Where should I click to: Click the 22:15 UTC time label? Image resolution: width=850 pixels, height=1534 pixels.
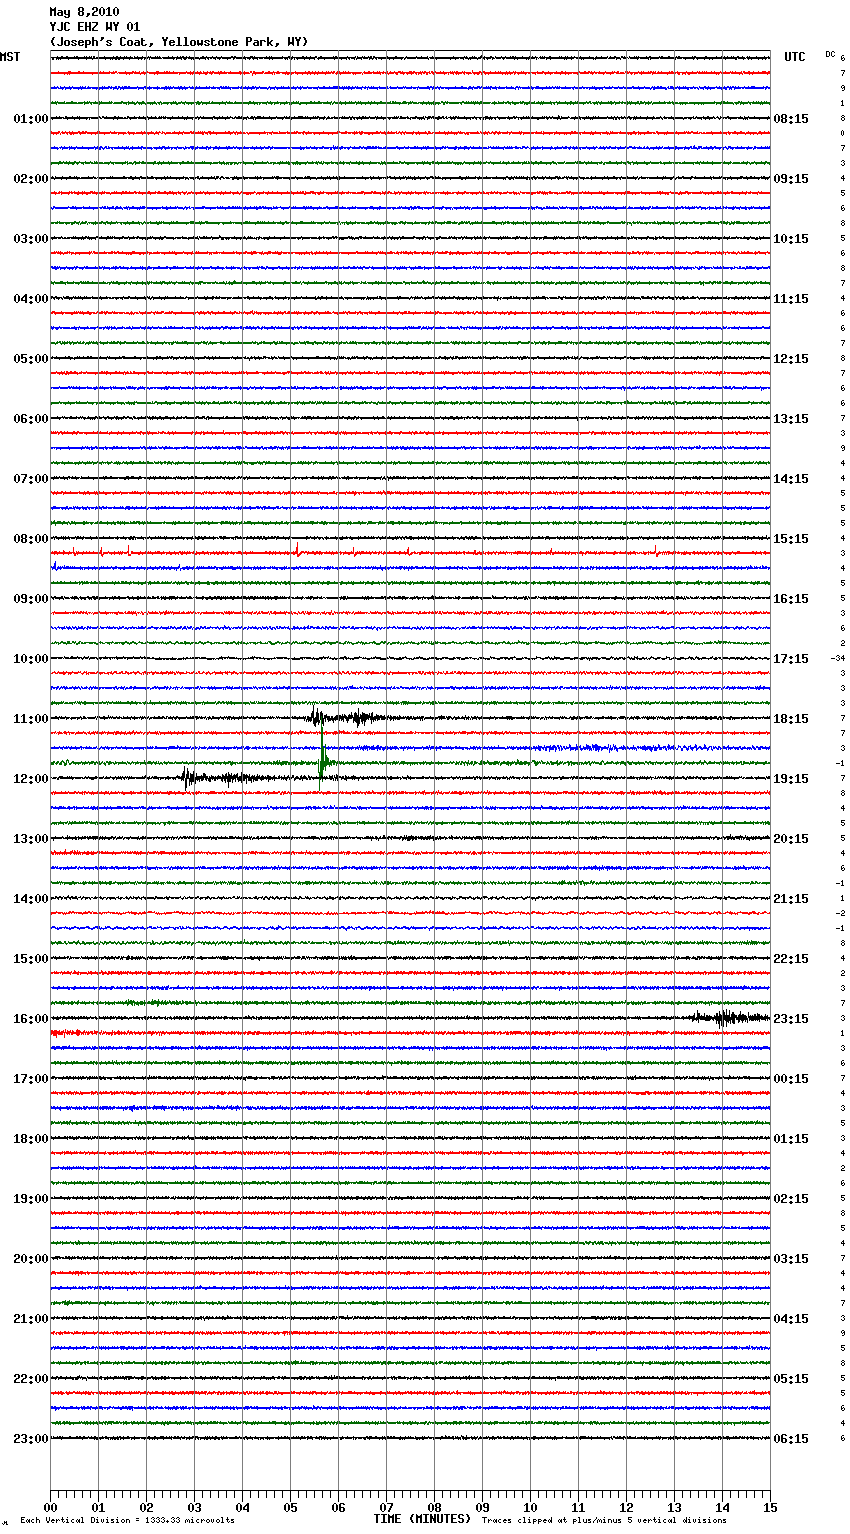click(x=791, y=959)
